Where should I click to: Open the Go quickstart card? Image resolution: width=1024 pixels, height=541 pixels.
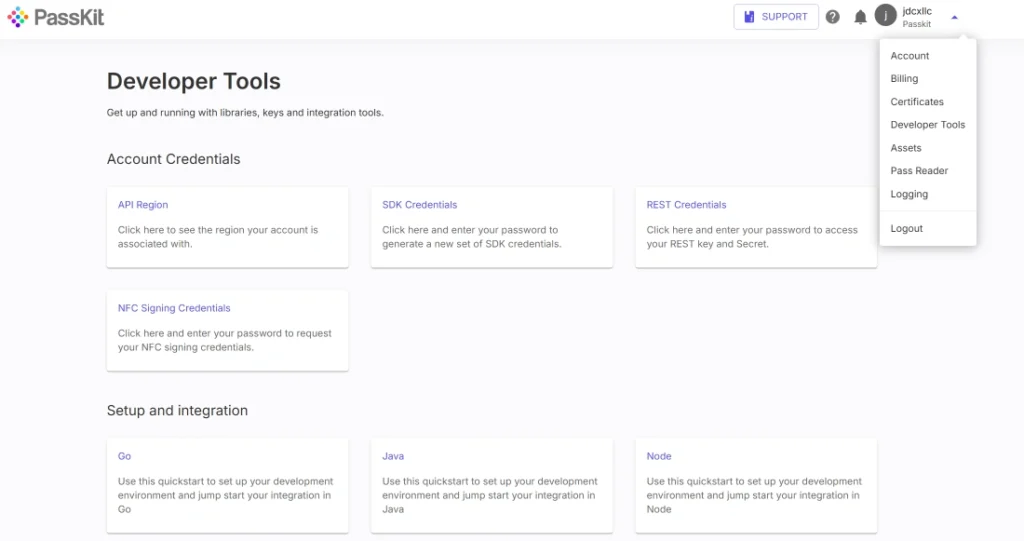point(227,485)
